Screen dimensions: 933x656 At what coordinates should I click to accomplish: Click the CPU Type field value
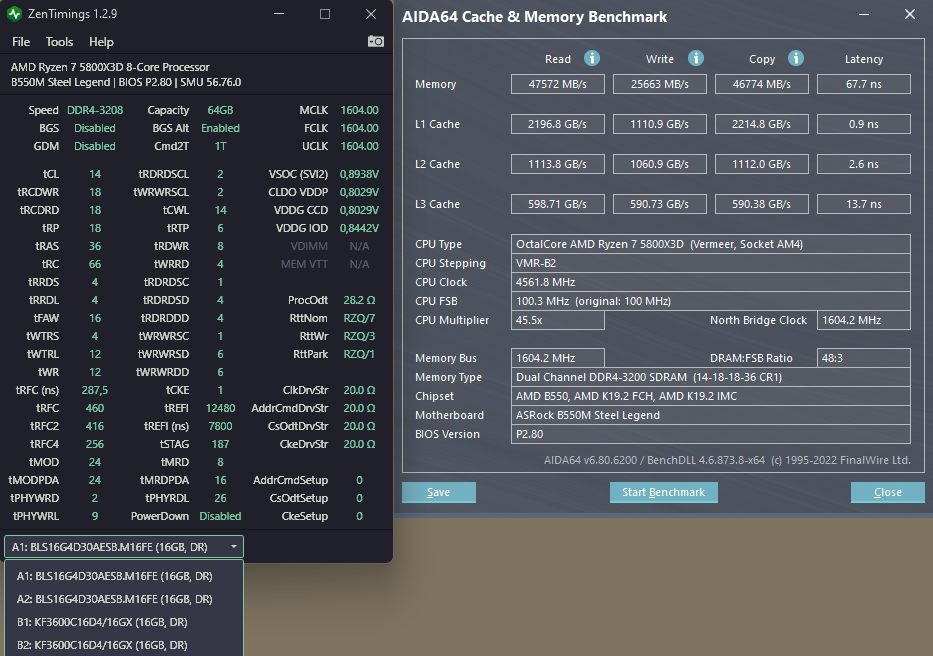click(x=710, y=244)
